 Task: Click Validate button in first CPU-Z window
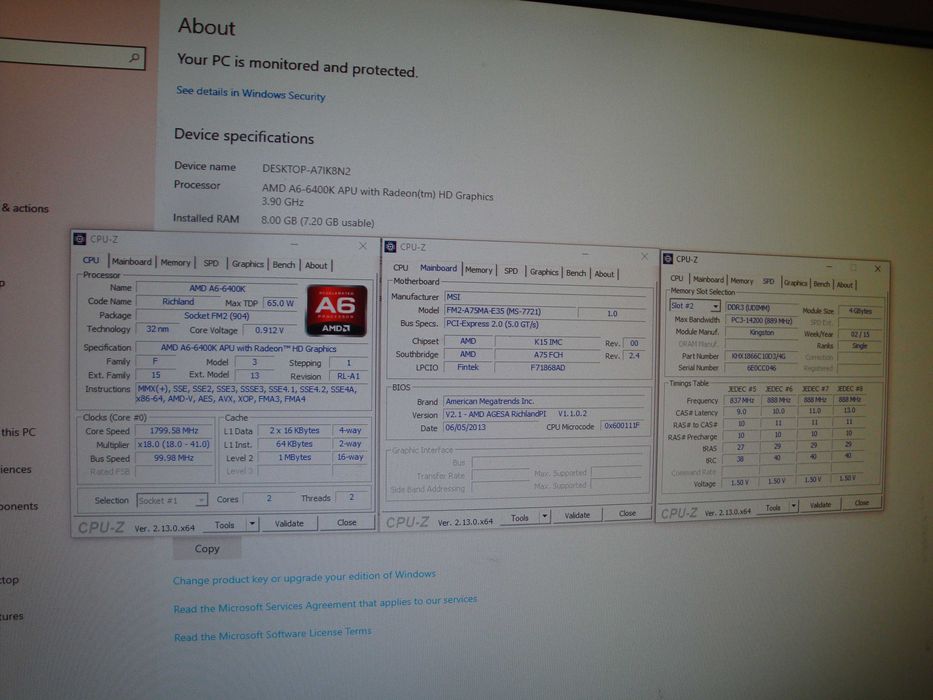289,523
